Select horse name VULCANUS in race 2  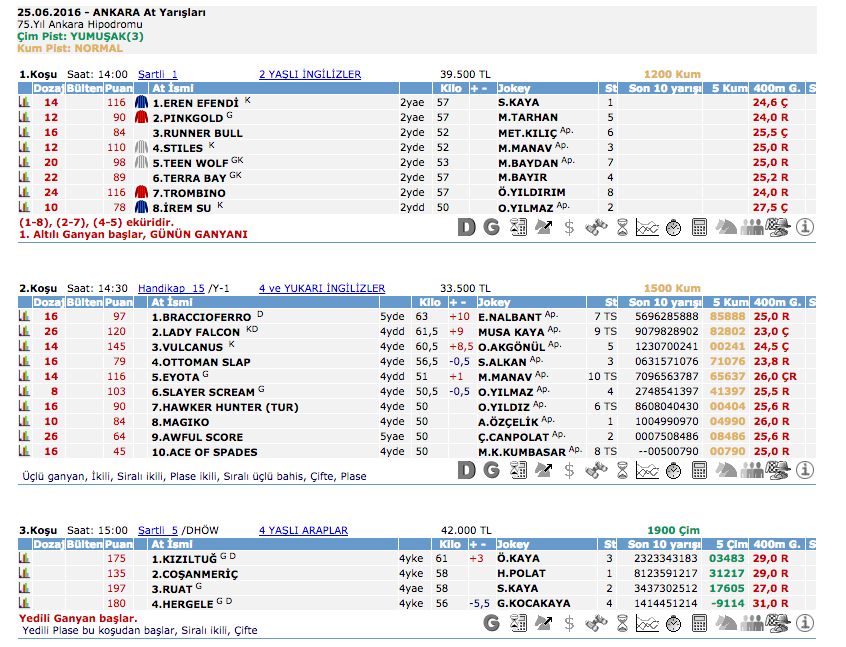tap(189, 346)
